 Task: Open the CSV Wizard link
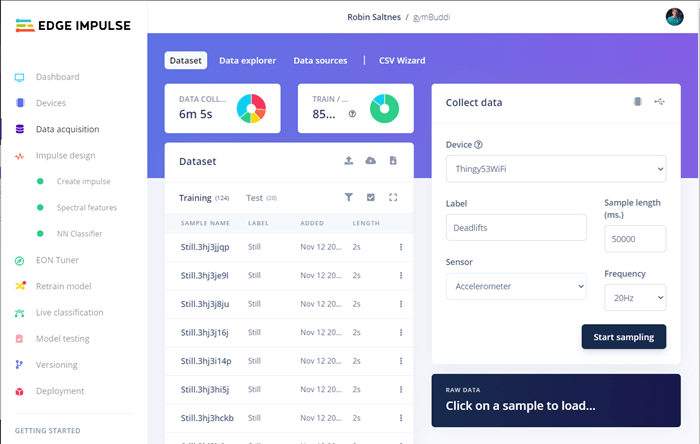point(402,61)
